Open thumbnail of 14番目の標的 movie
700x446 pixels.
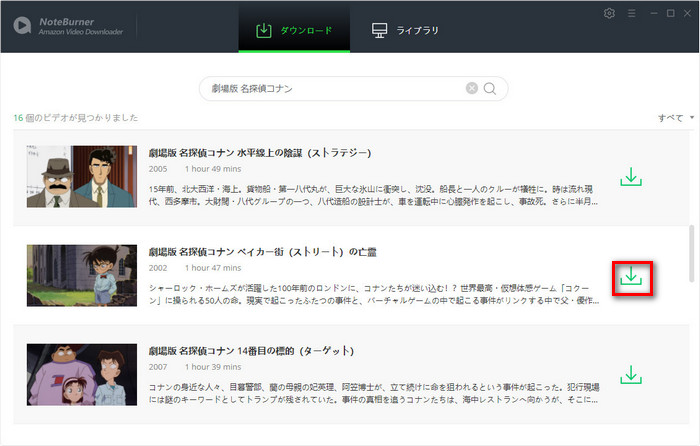pyautogui.click(x=82, y=375)
